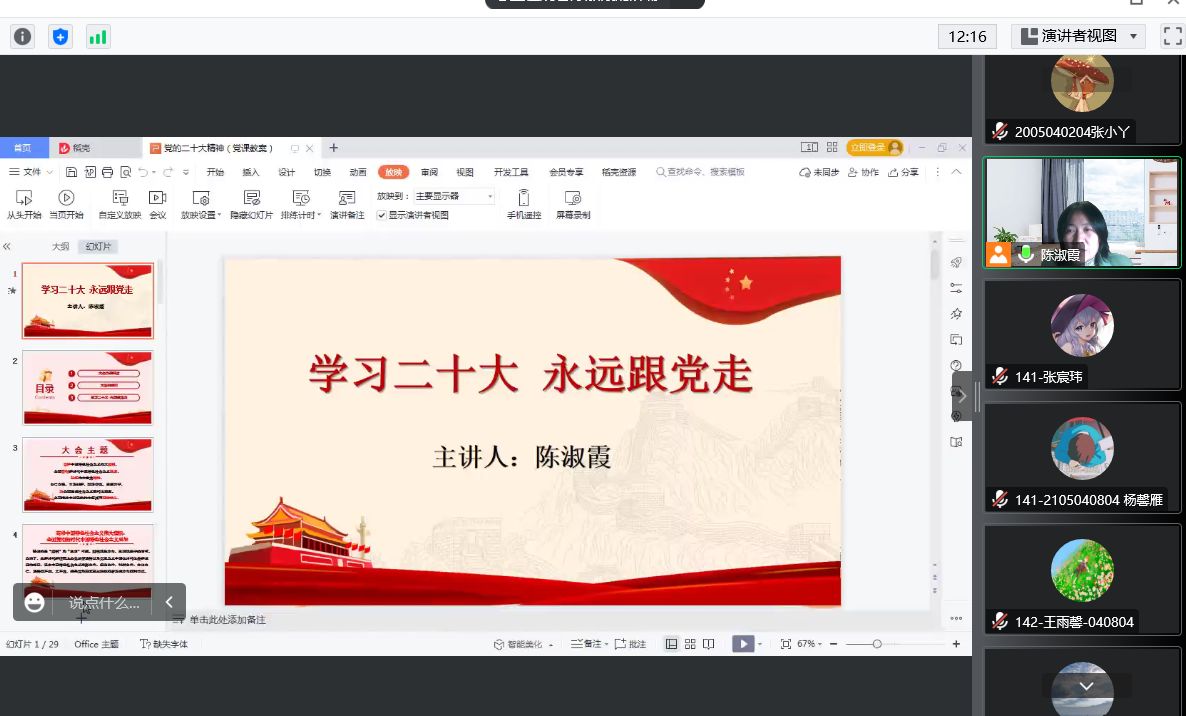
Task: Click the 分享 share button
Action: click(x=903, y=172)
